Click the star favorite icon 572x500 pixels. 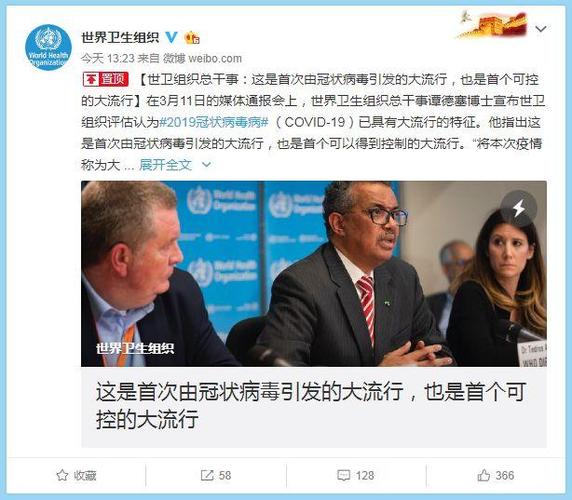coord(62,475)
